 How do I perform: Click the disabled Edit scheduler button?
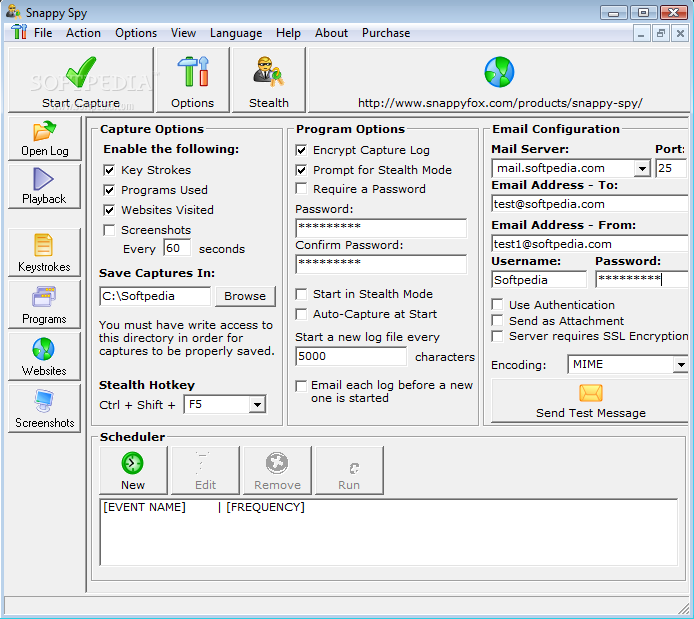(x=205, y=470)
